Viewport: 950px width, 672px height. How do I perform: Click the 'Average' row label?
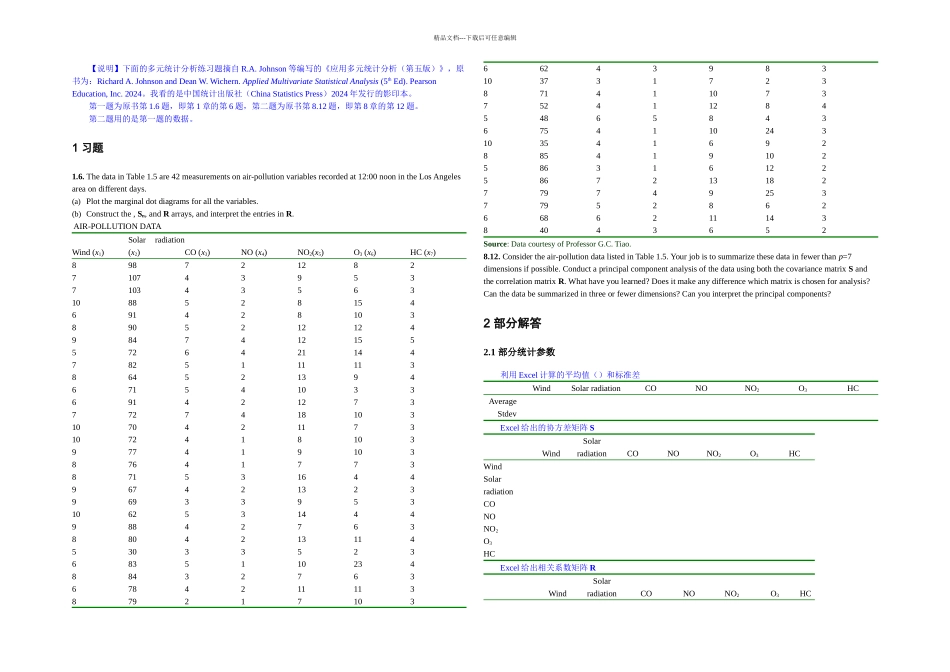coord(502,402)
